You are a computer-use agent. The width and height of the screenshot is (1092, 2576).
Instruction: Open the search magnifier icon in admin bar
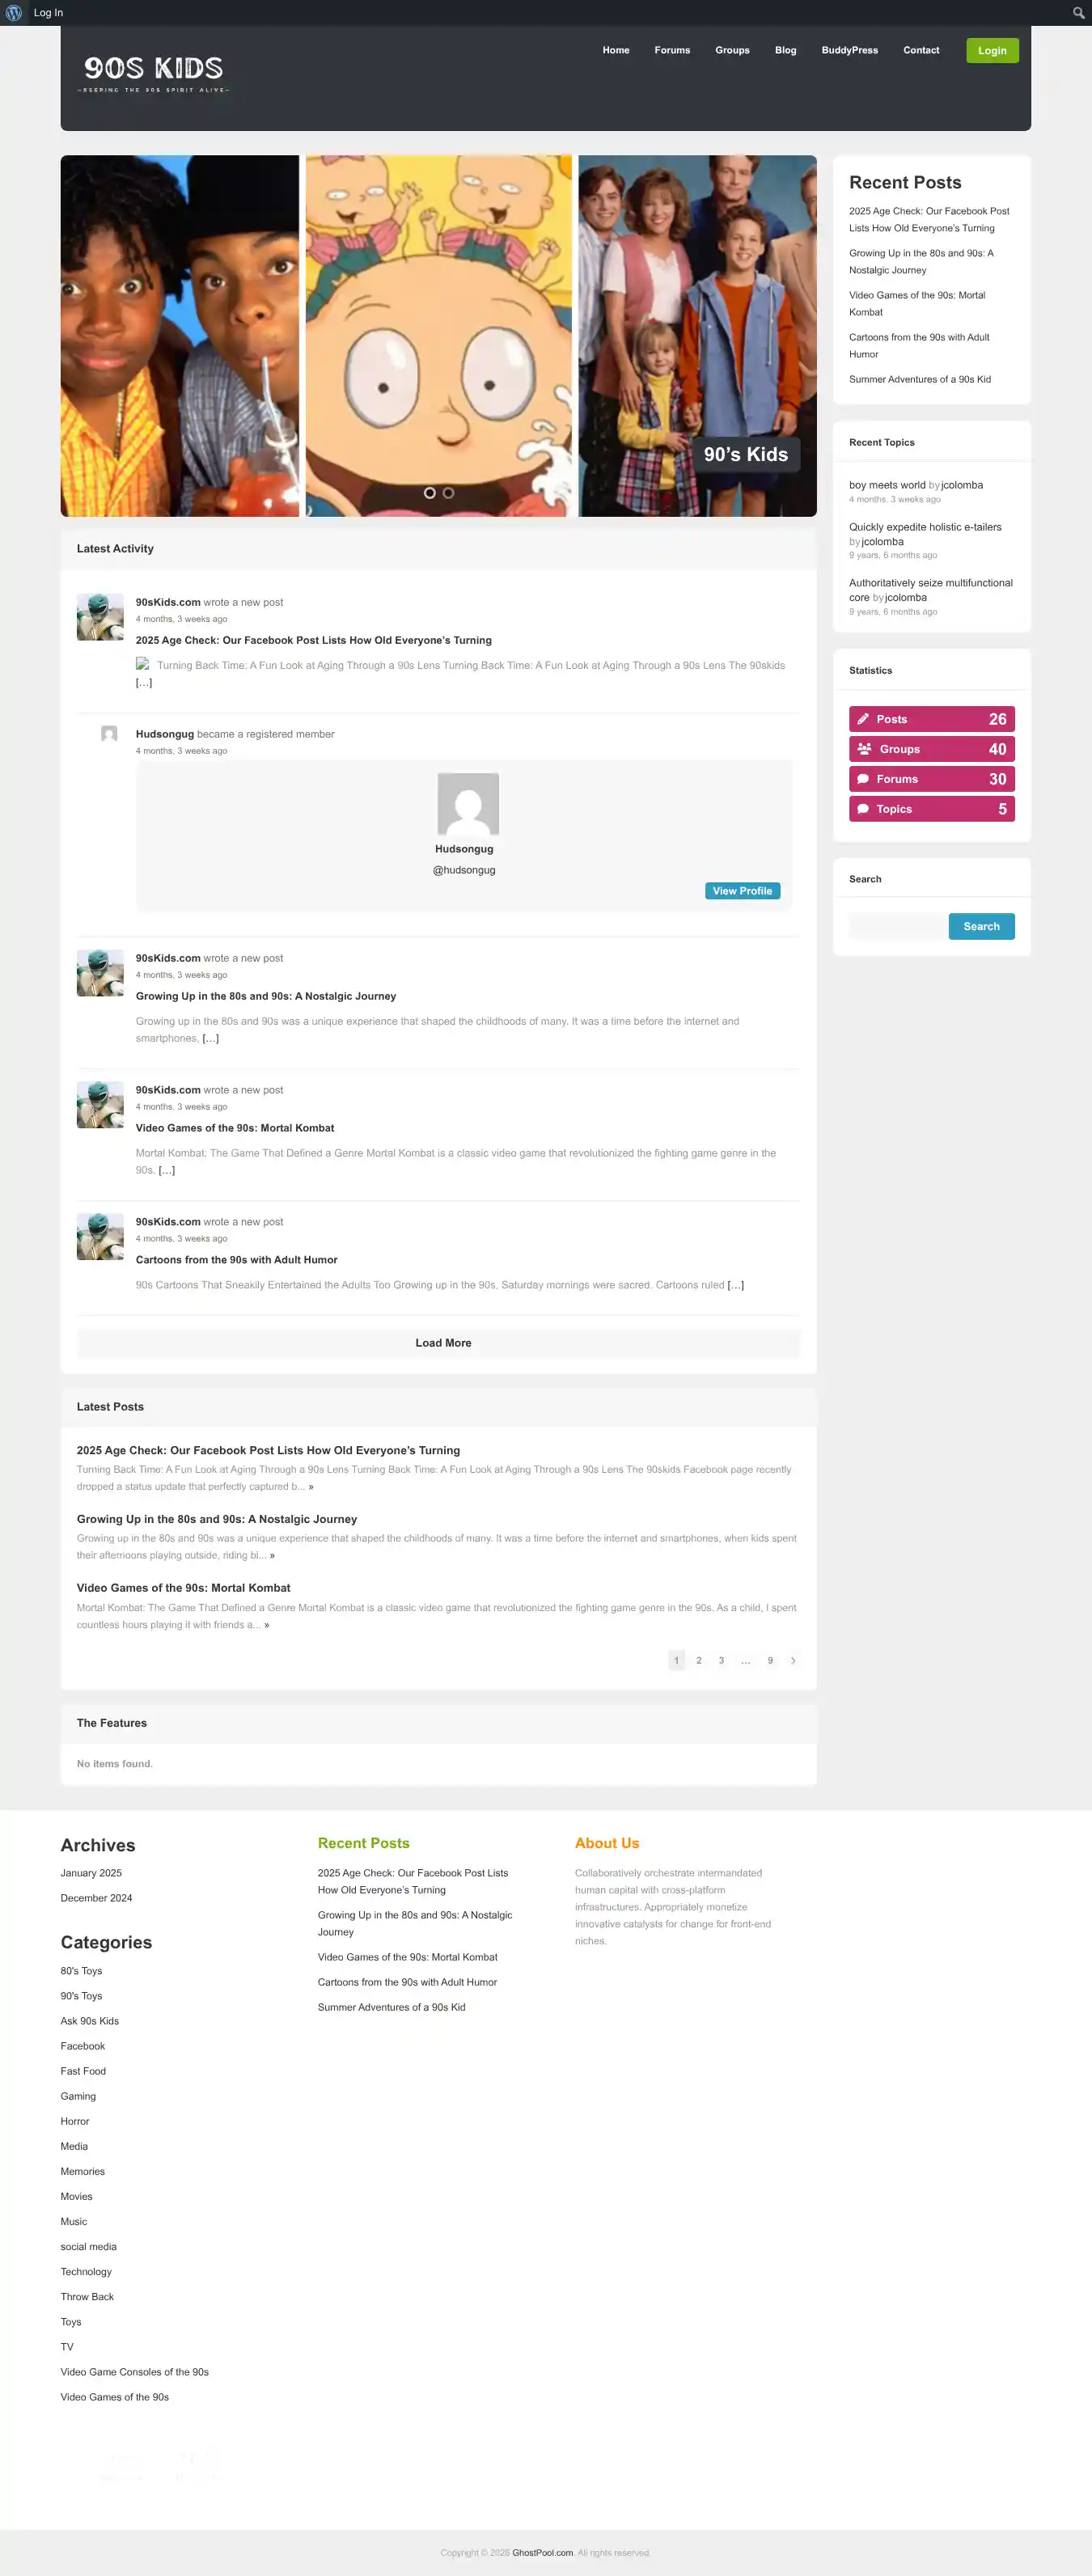click(x=1078, y=13)
